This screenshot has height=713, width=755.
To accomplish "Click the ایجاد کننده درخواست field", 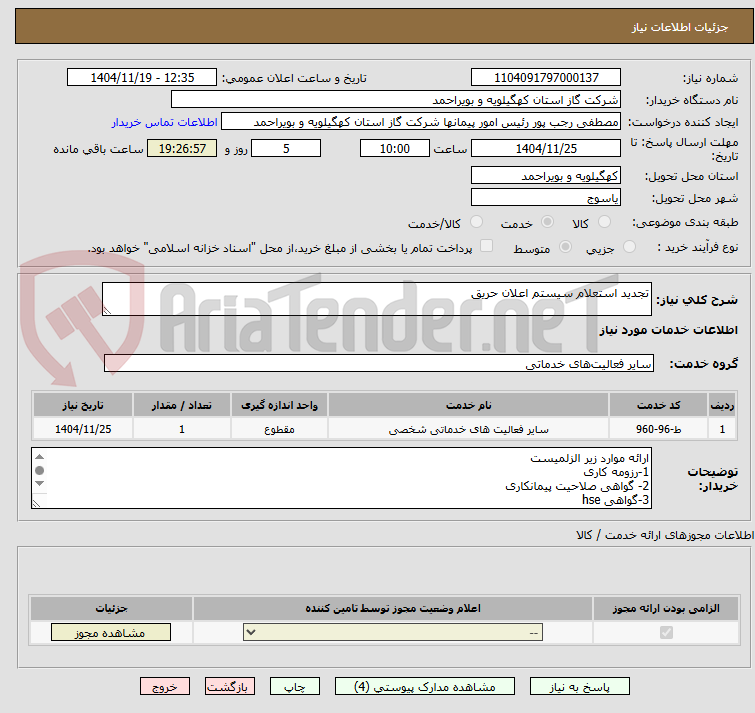I will pos(421,122).
